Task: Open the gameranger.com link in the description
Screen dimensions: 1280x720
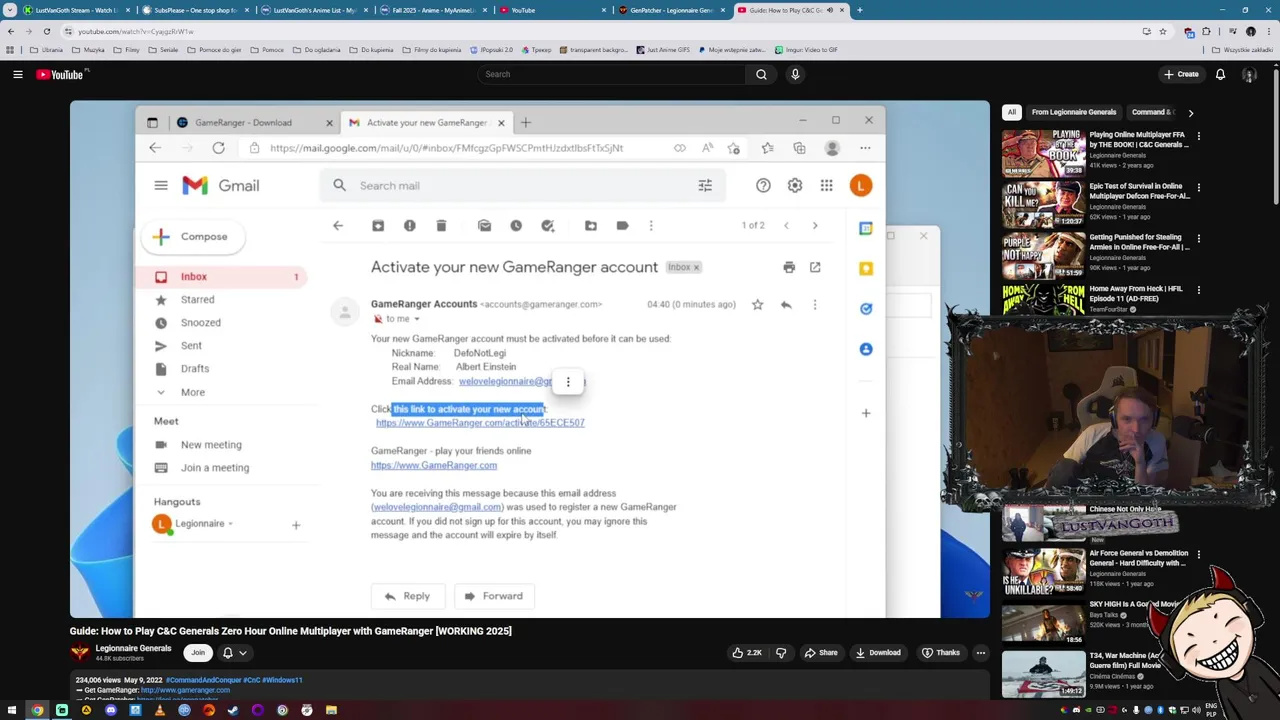Action: 185,690
